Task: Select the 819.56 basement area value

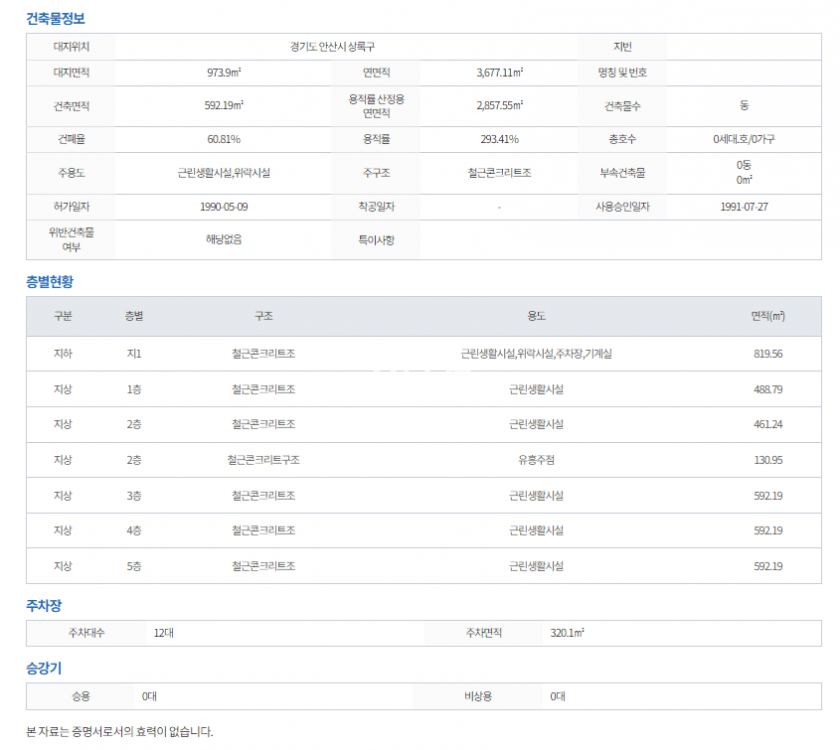Action: [768, 354]
